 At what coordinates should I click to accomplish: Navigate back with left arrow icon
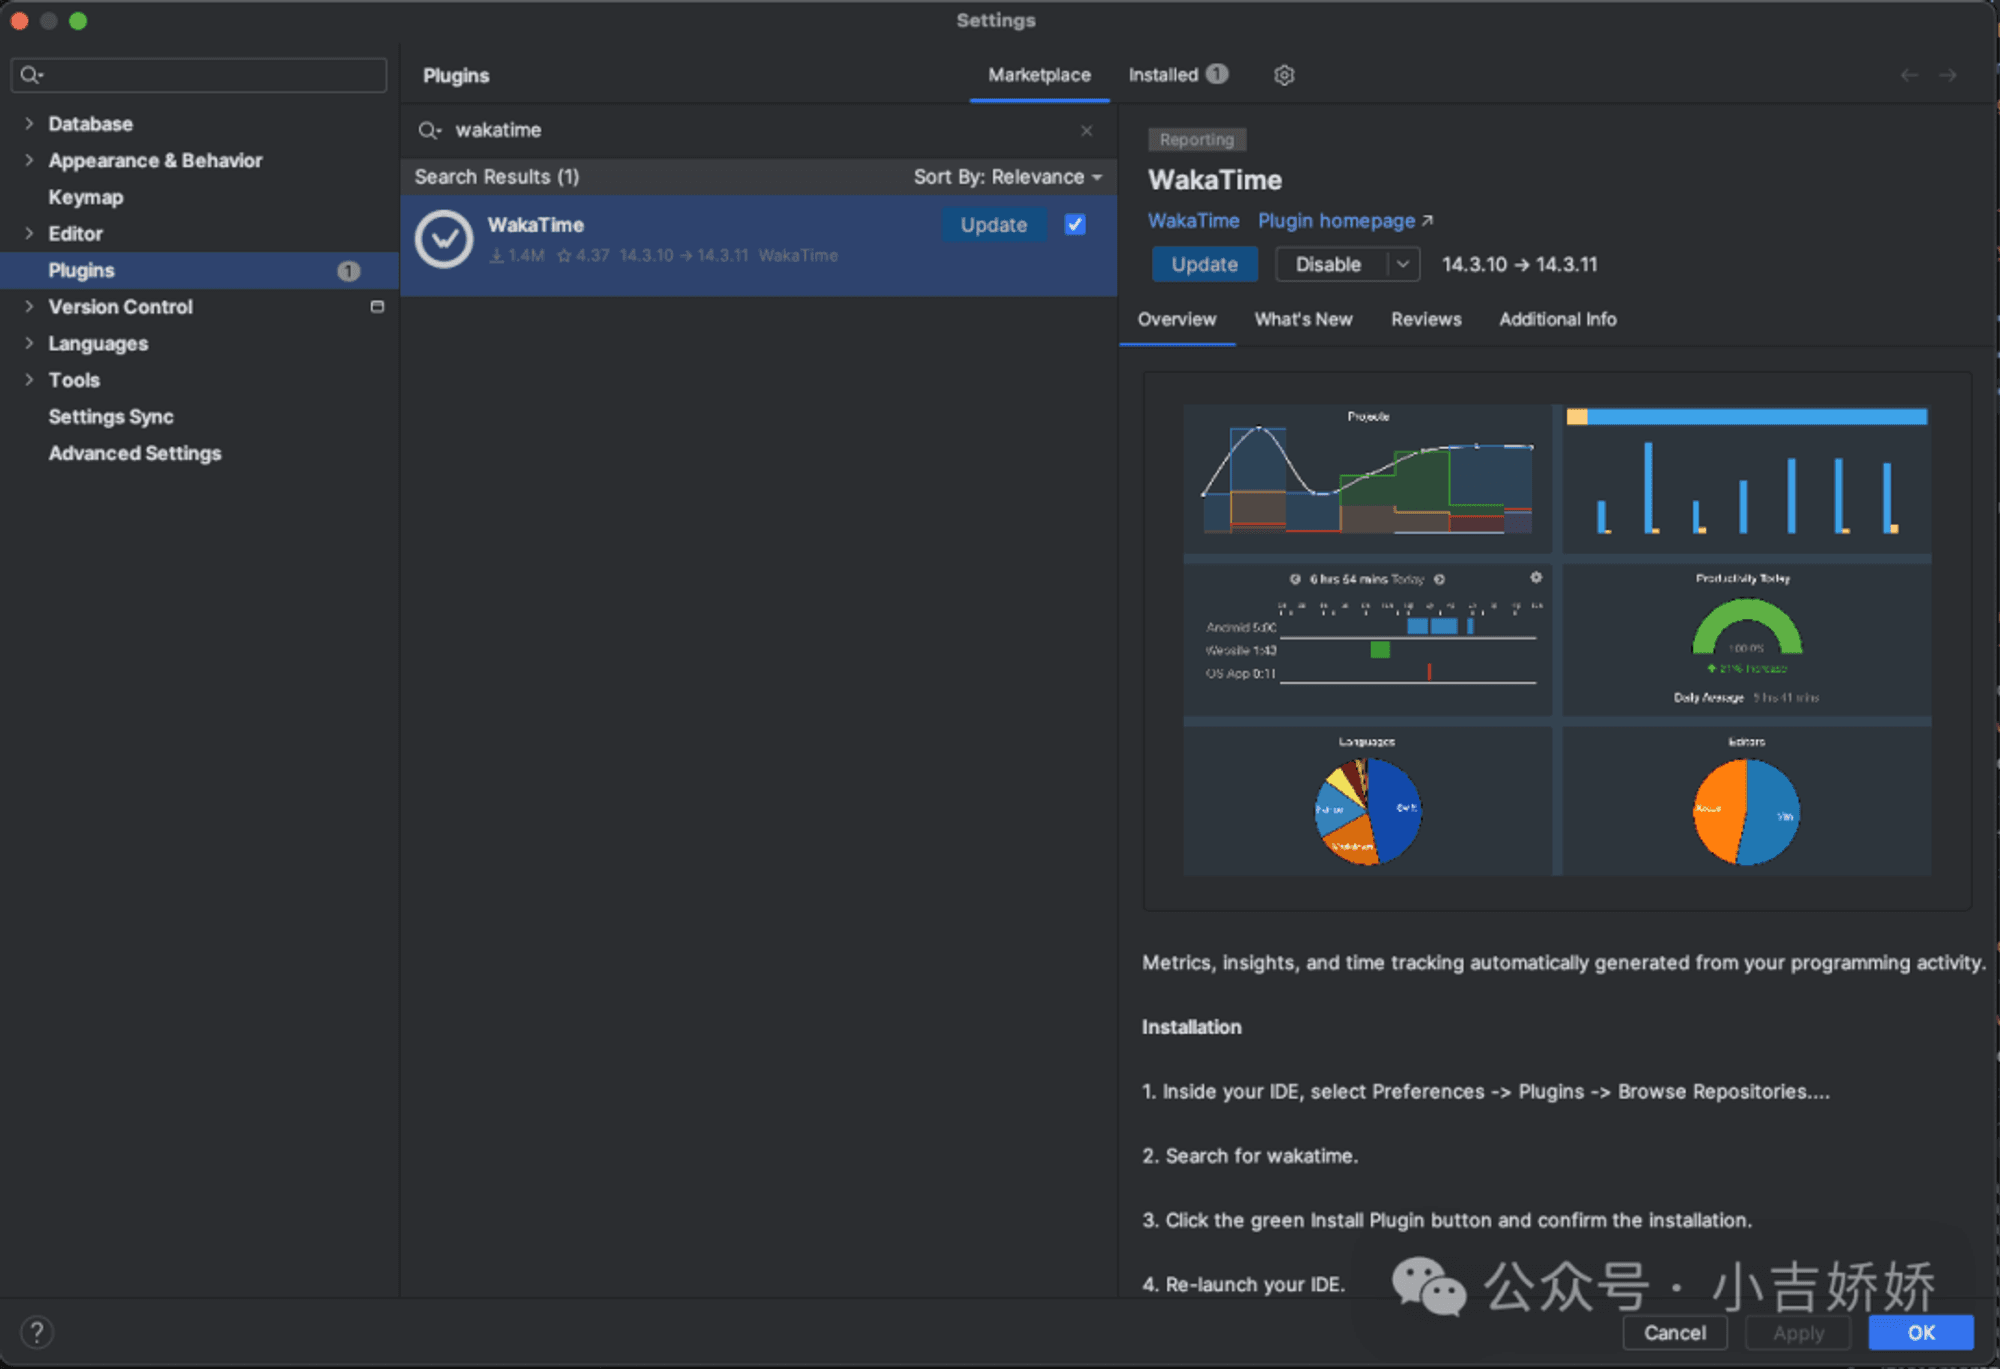(1909, 75)
